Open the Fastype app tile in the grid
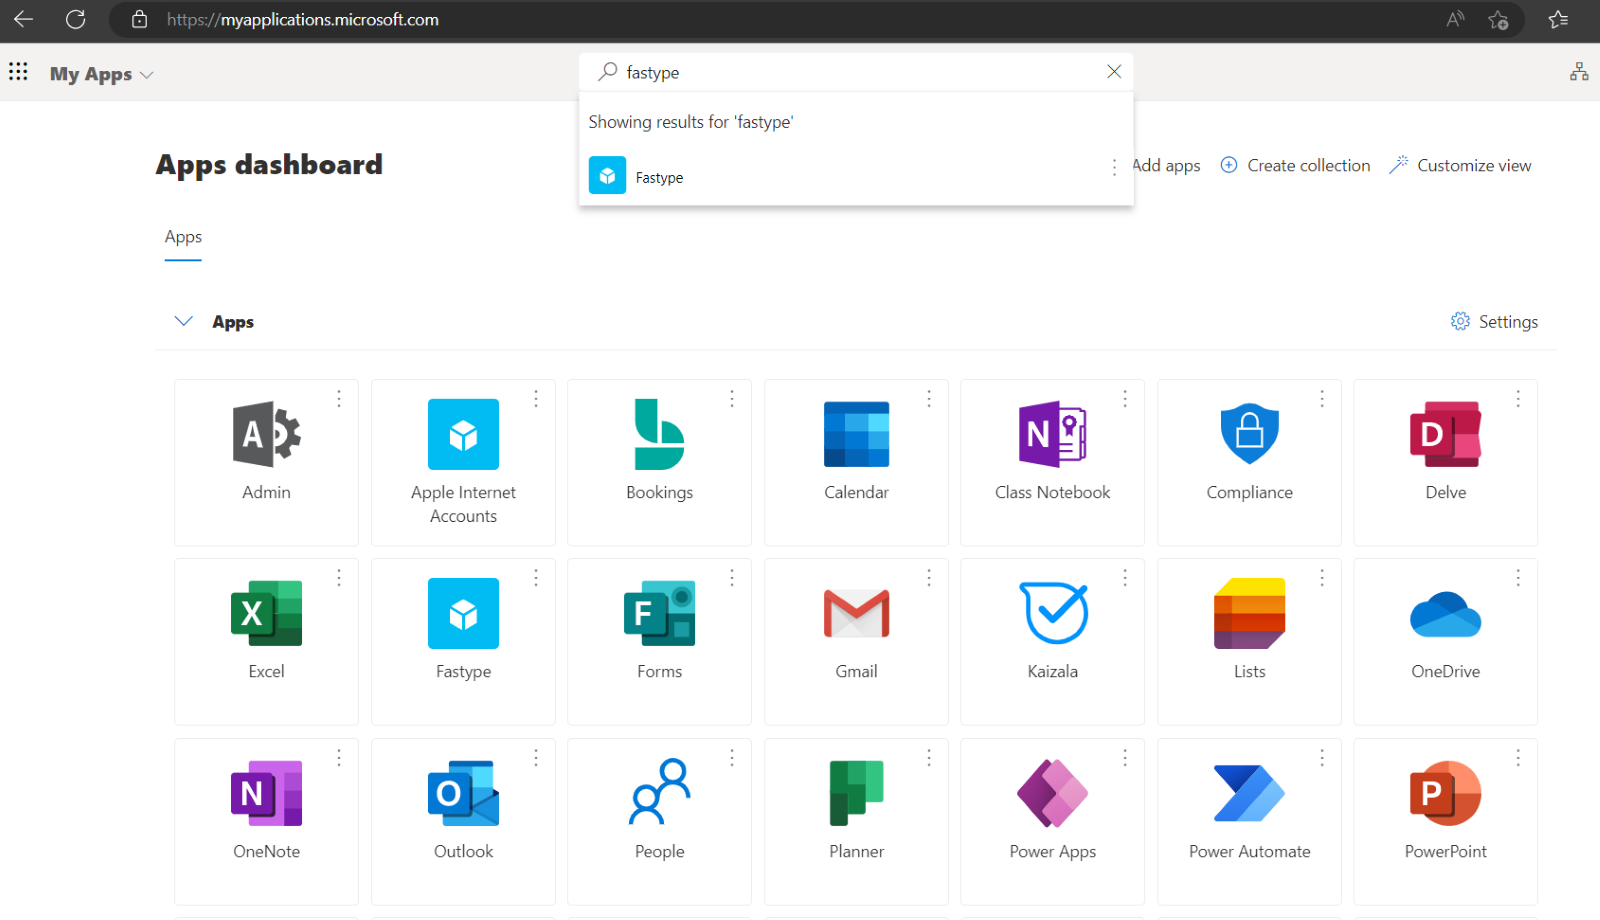The height and width of the screenshot is (920, 1600). [463, 641]
